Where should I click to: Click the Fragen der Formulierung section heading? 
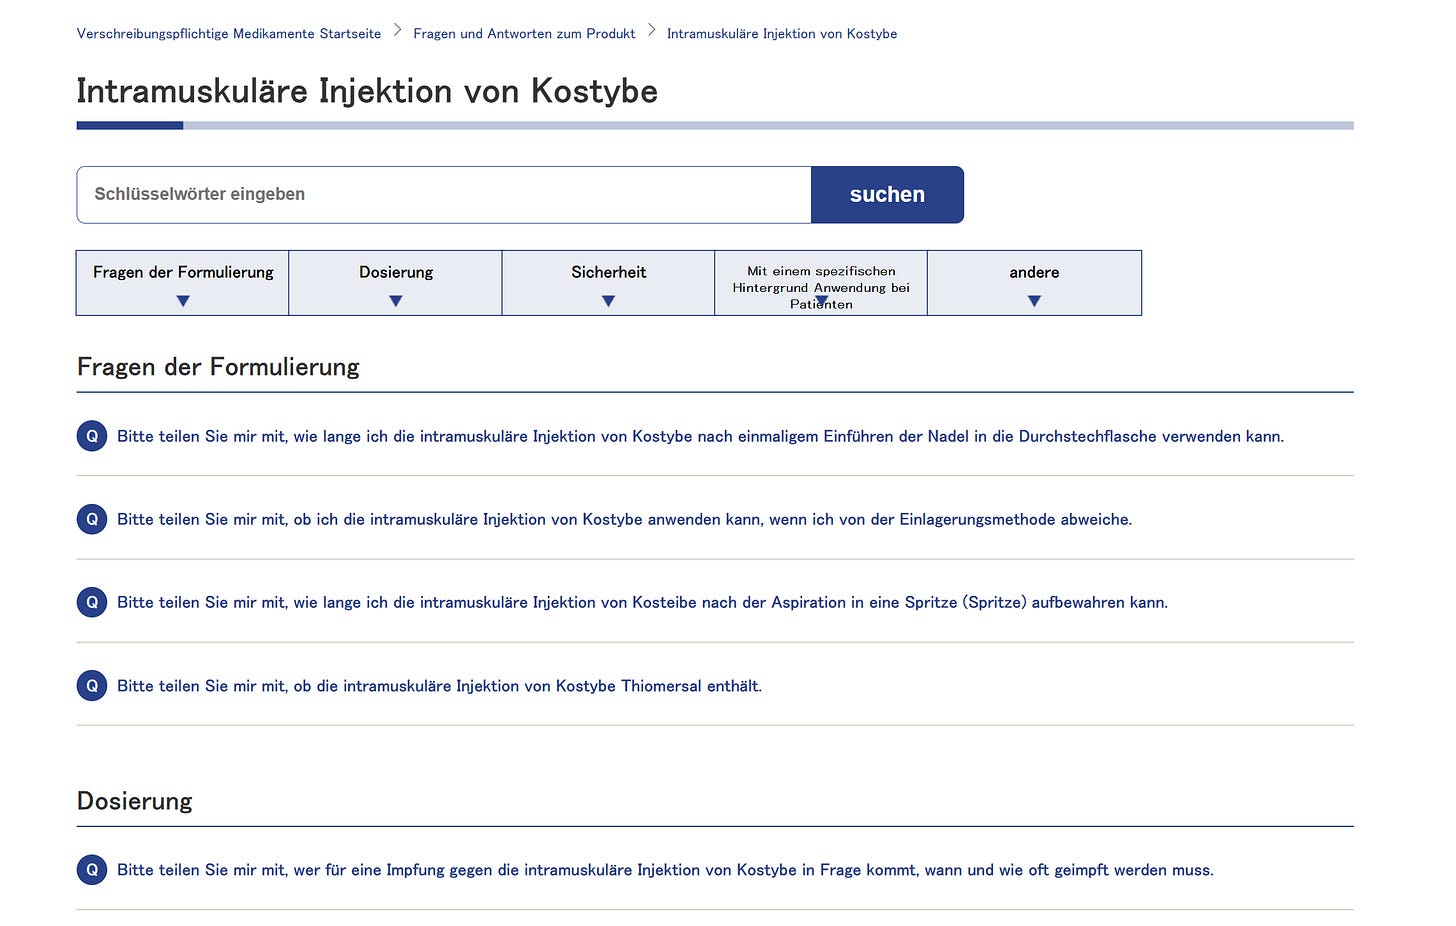[218, 367]
